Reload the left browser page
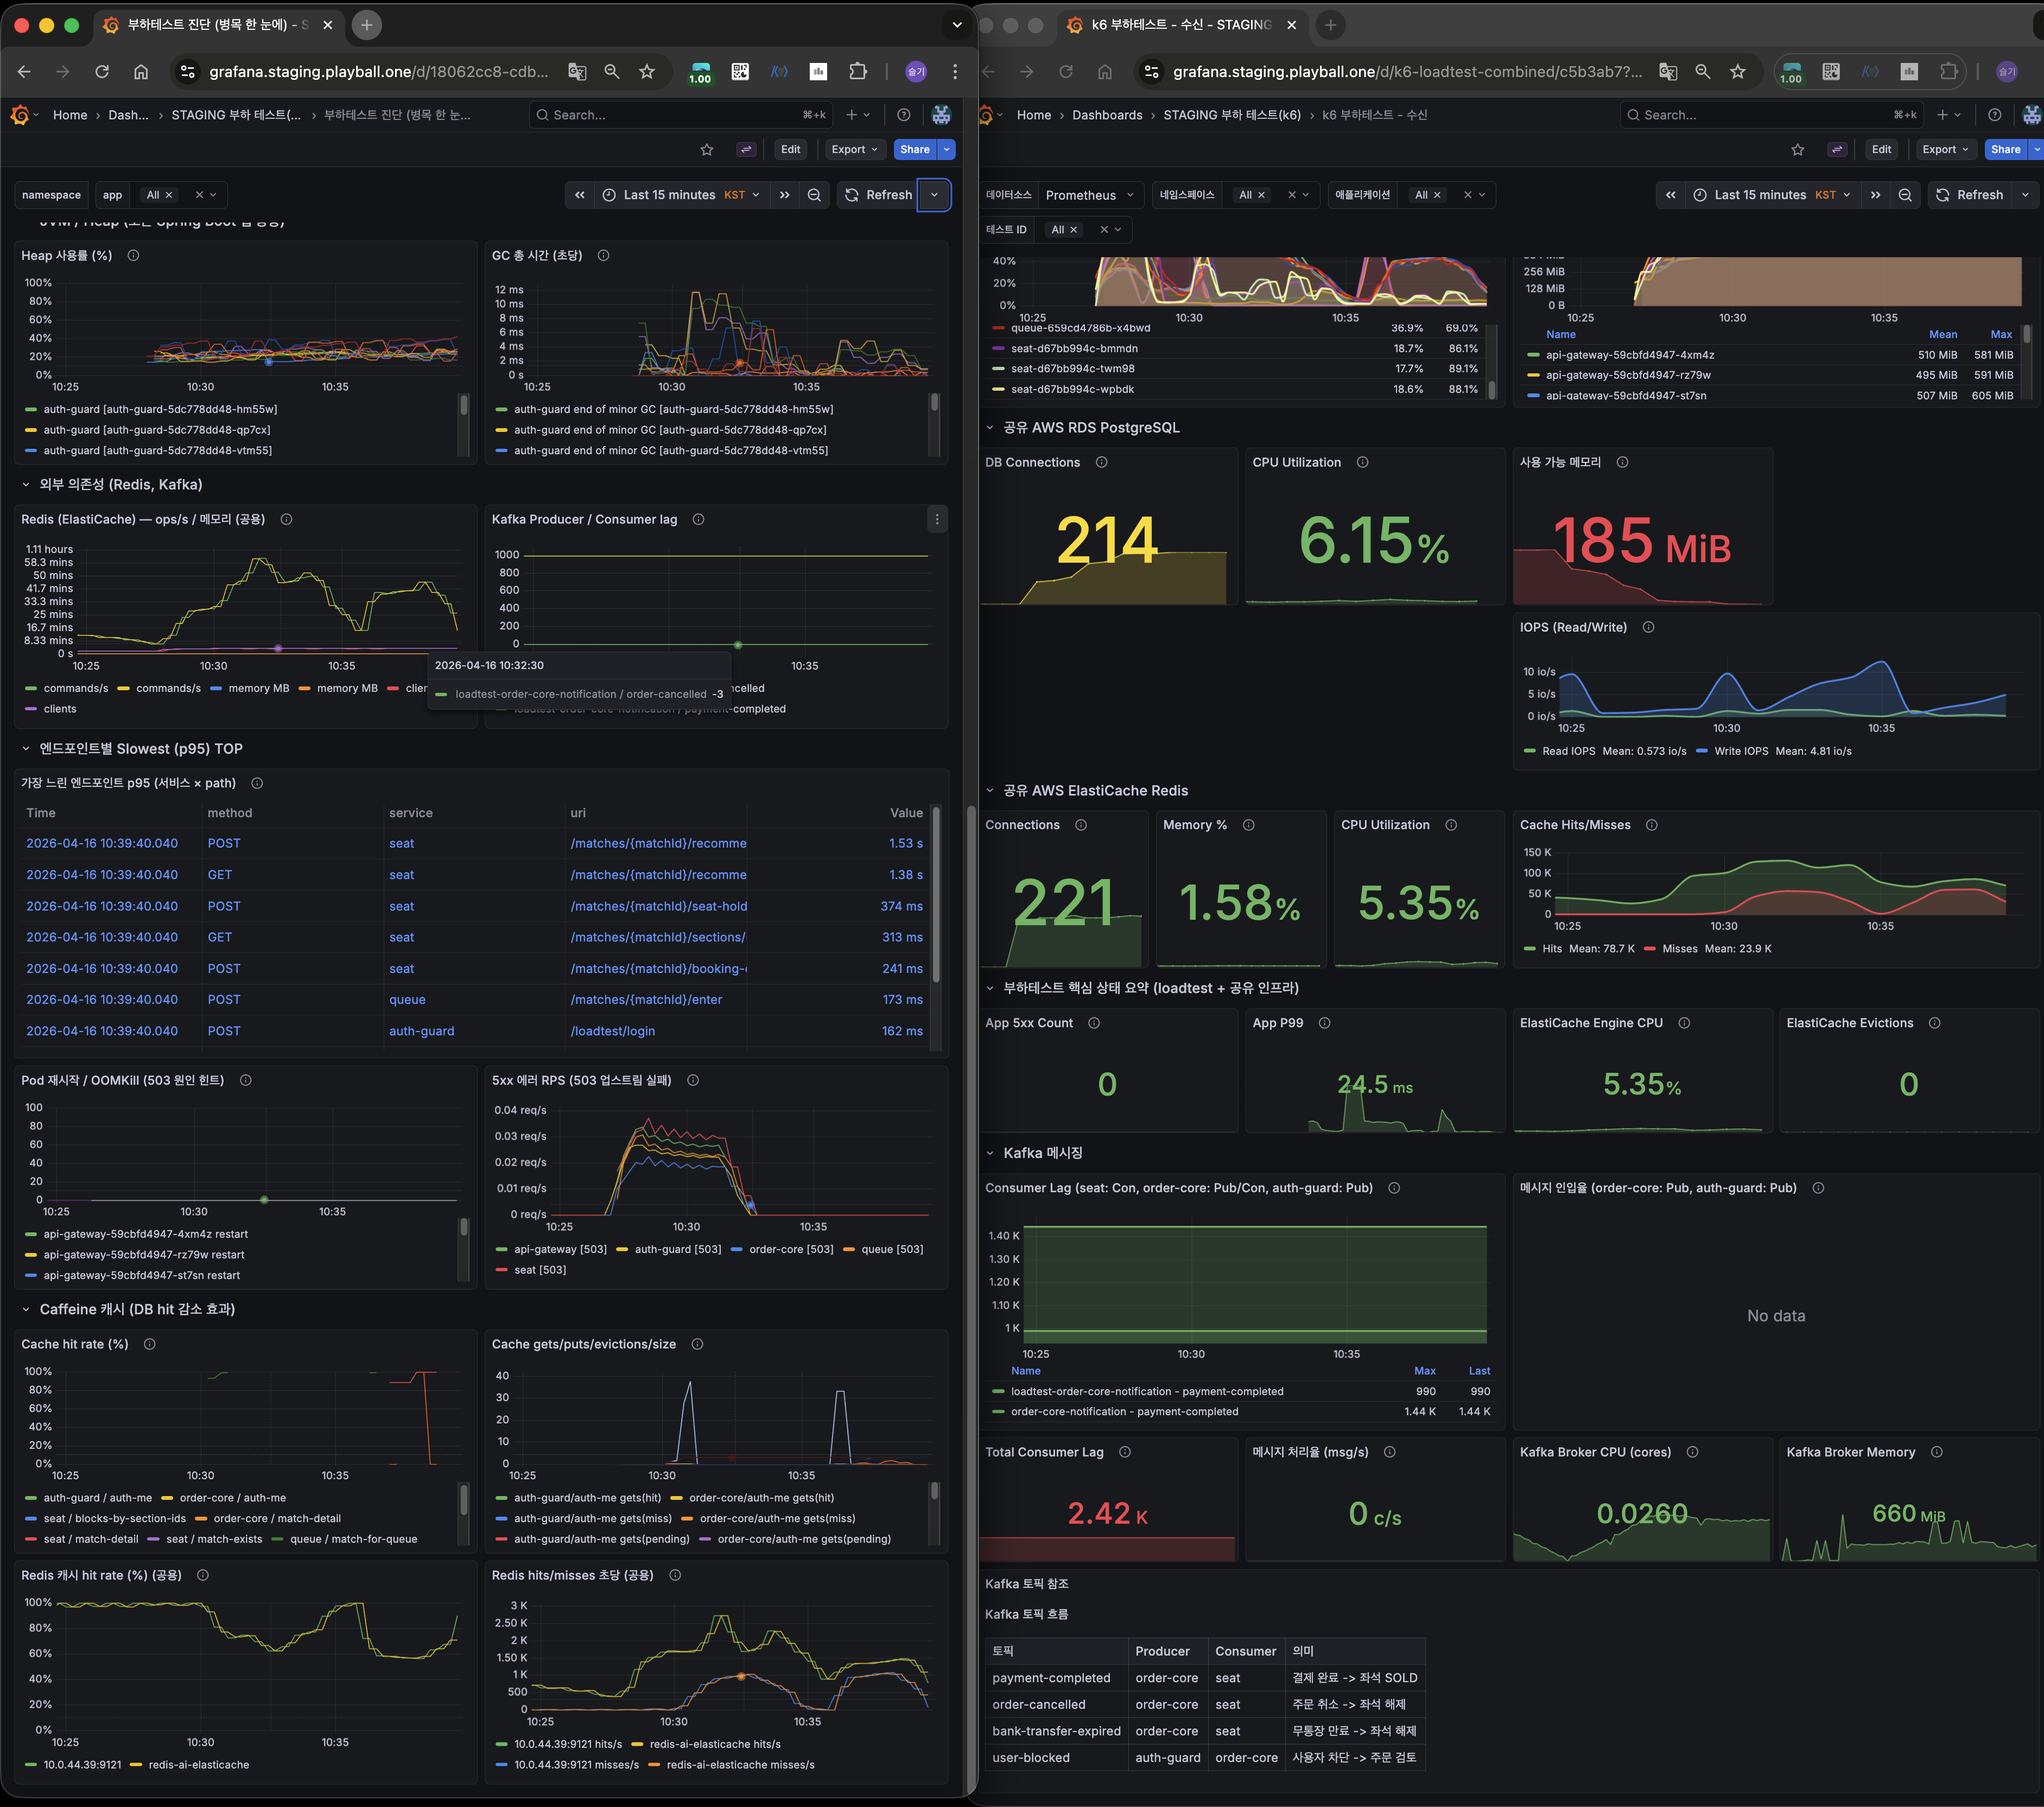2044x1807 pixels. click(102, 72)
